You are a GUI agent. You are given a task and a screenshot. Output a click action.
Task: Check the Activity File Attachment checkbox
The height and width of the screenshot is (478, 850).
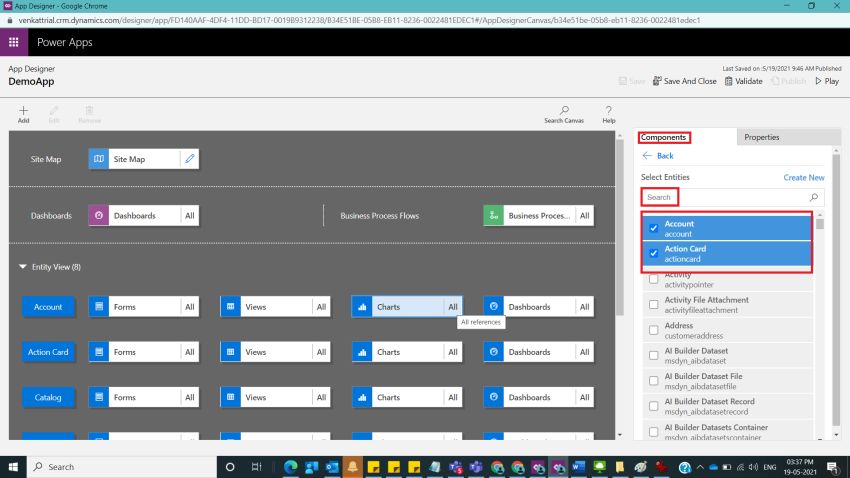[653, 304]
